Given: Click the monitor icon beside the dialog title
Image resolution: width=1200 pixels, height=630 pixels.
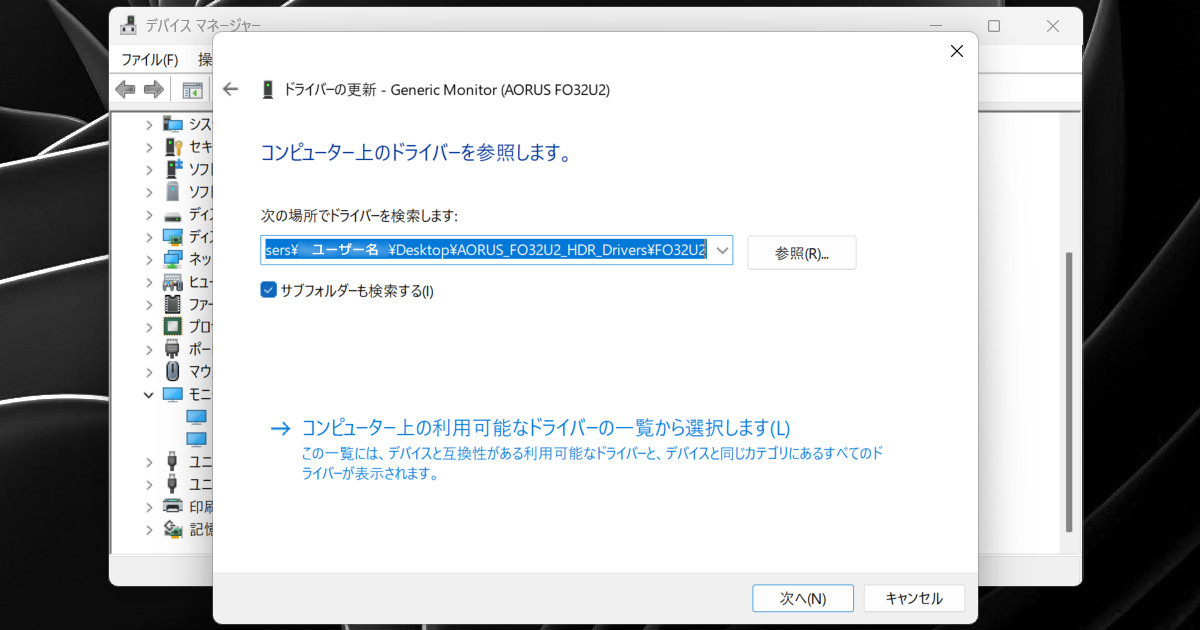Looking at the screenshot, I should [x=267, y=89].
